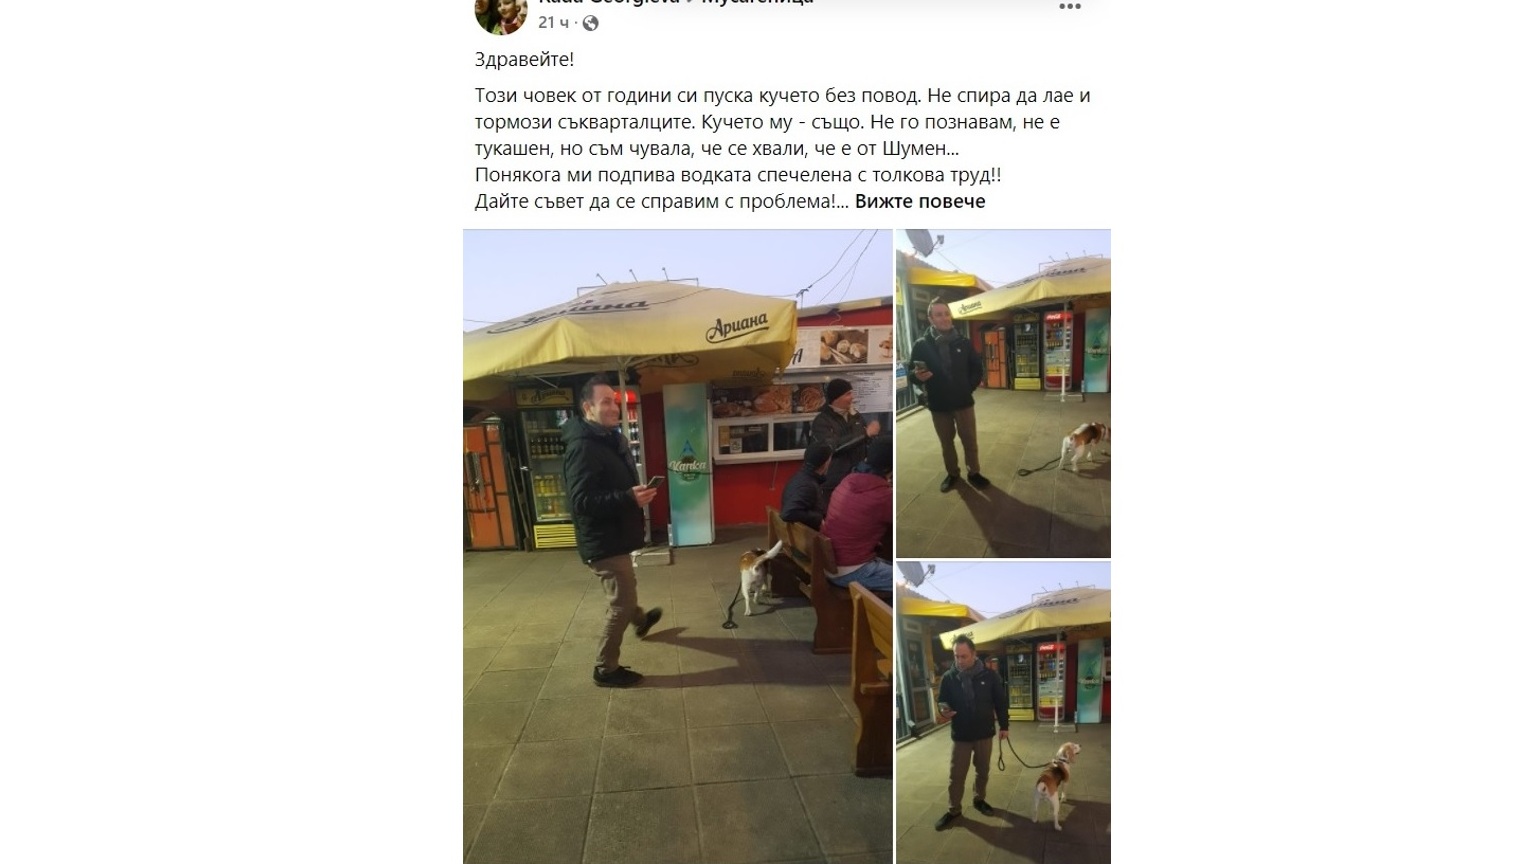This screenshot has height=864, width=1536.
Task: Click the dog in the top-right photo
Action: [1085, 443]
